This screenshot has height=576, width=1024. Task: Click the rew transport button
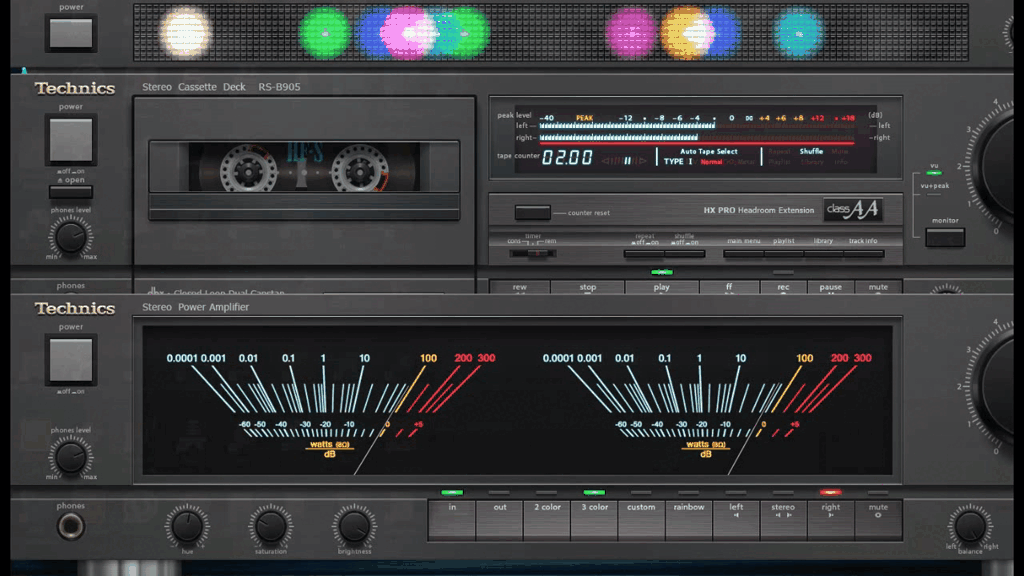click(519, 287)
